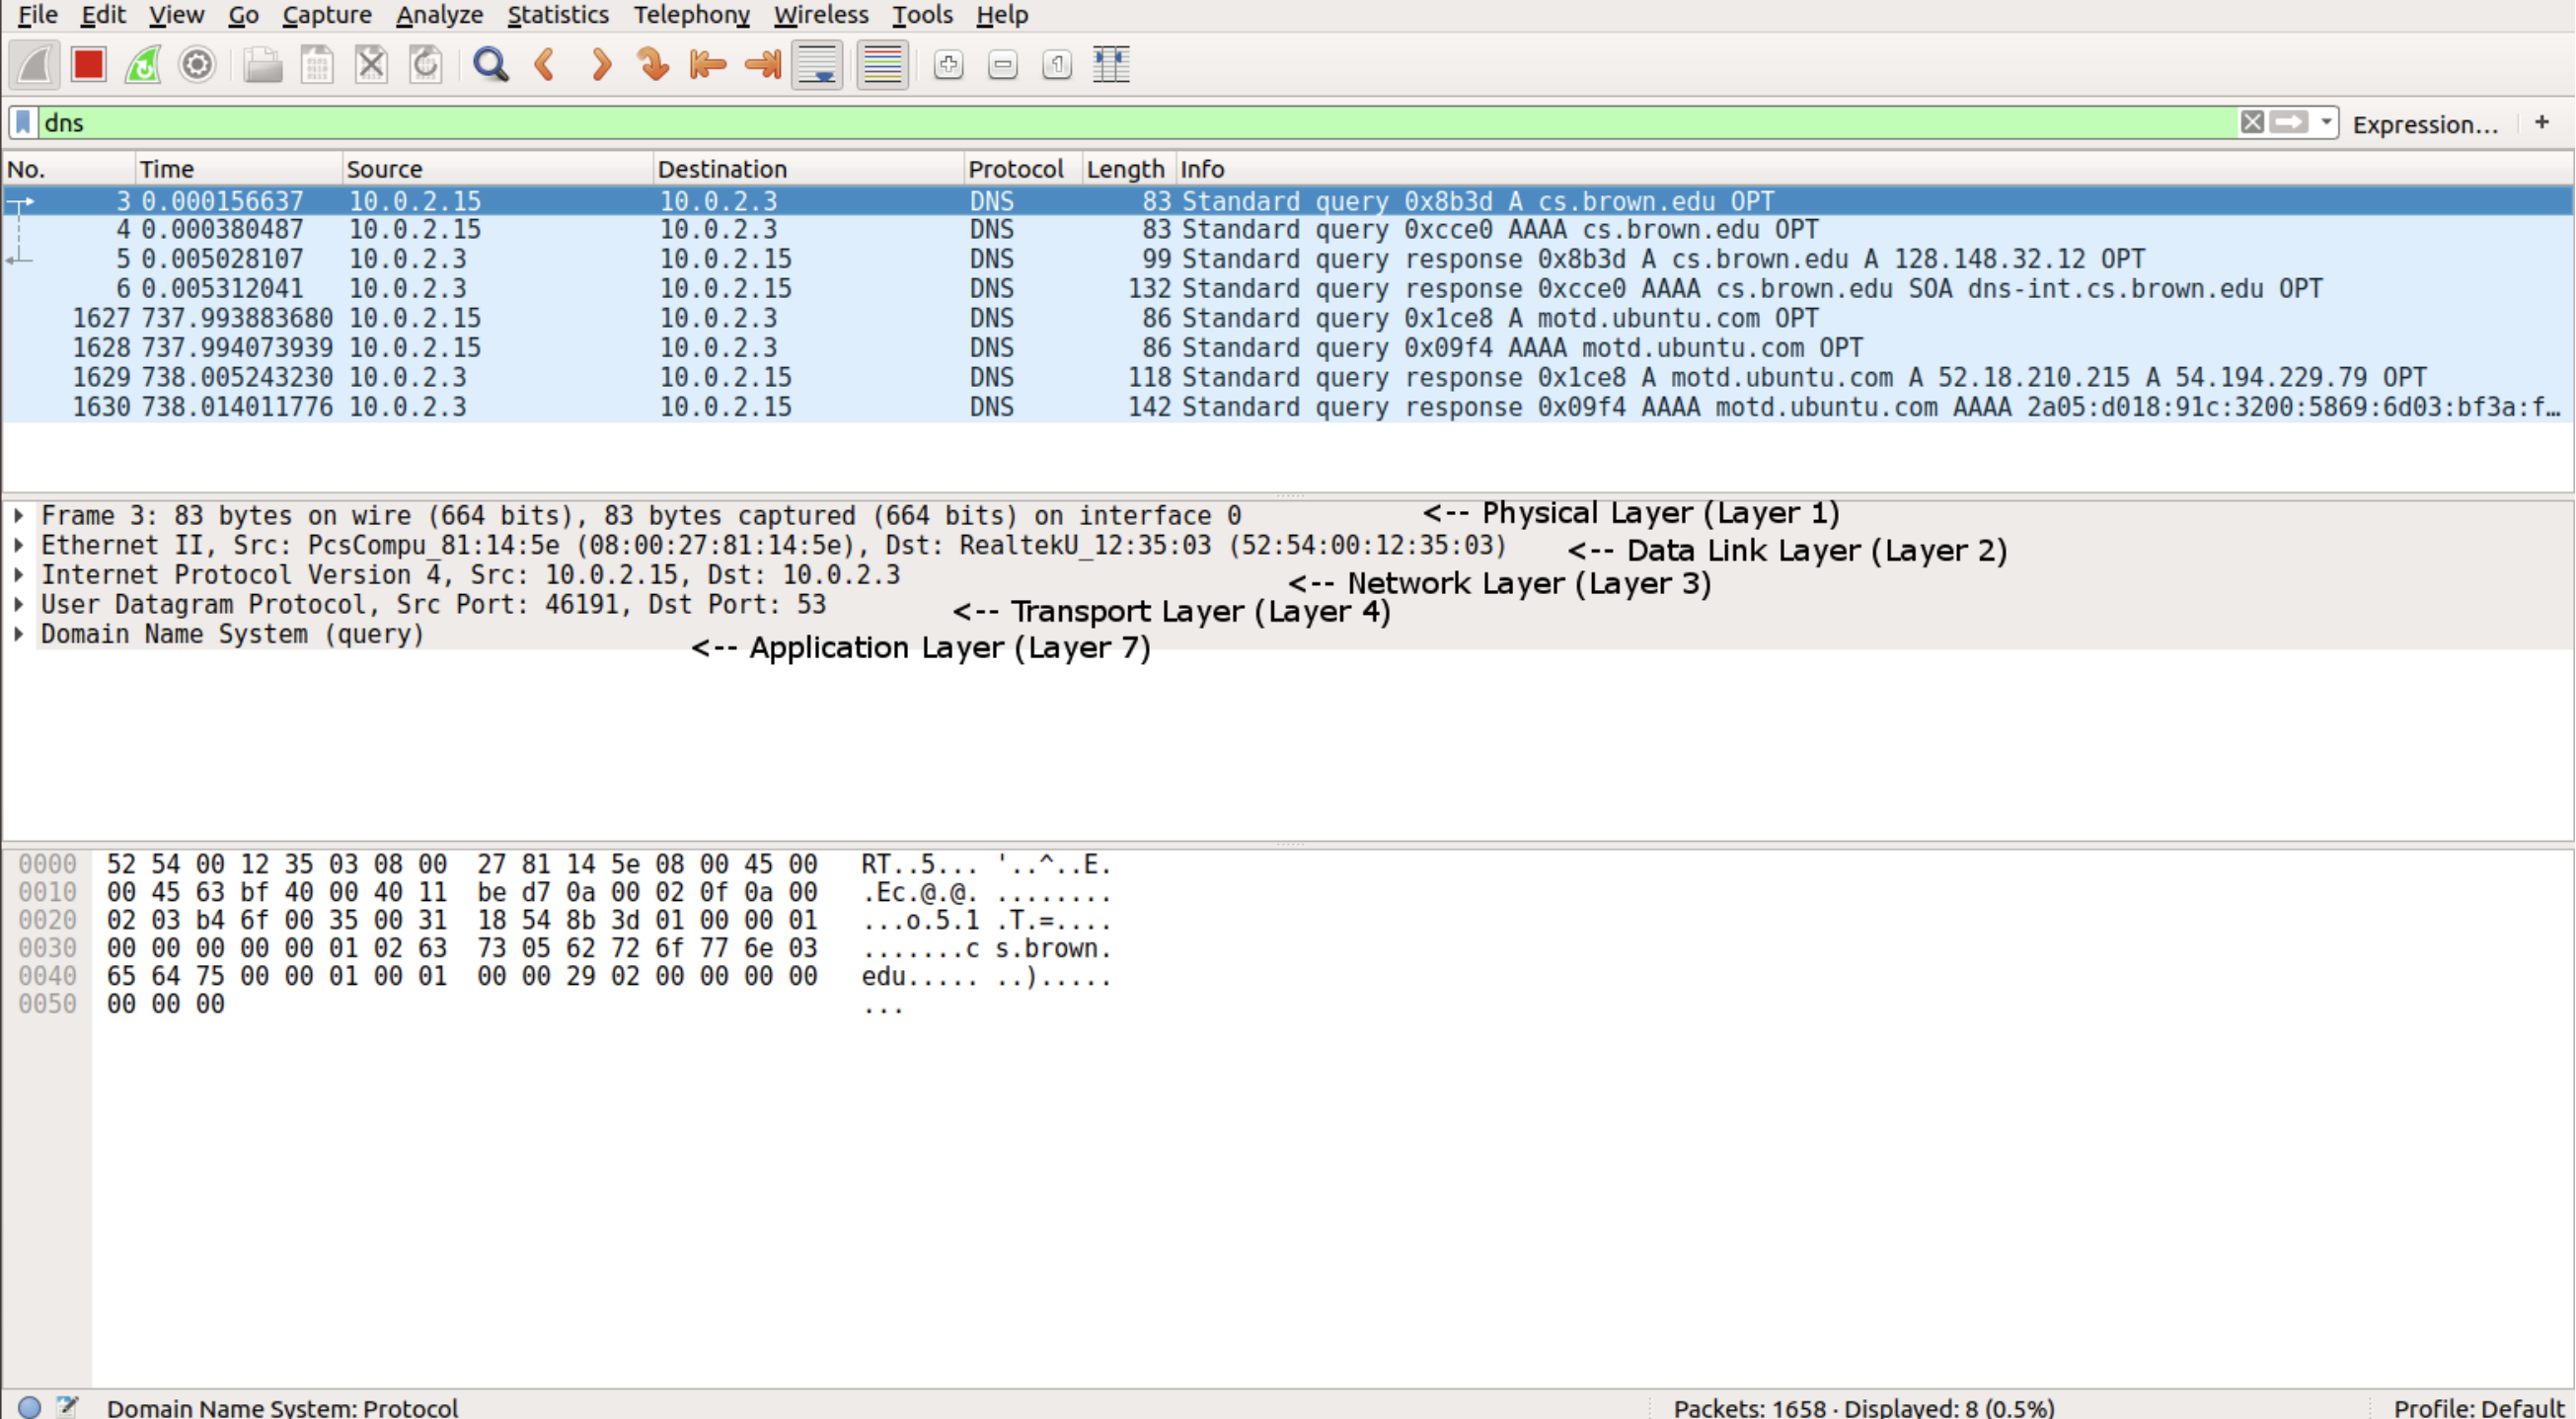2576x1419 pixels.
Task: Toggle packet list colorization
Action: (x=882, y=64)
